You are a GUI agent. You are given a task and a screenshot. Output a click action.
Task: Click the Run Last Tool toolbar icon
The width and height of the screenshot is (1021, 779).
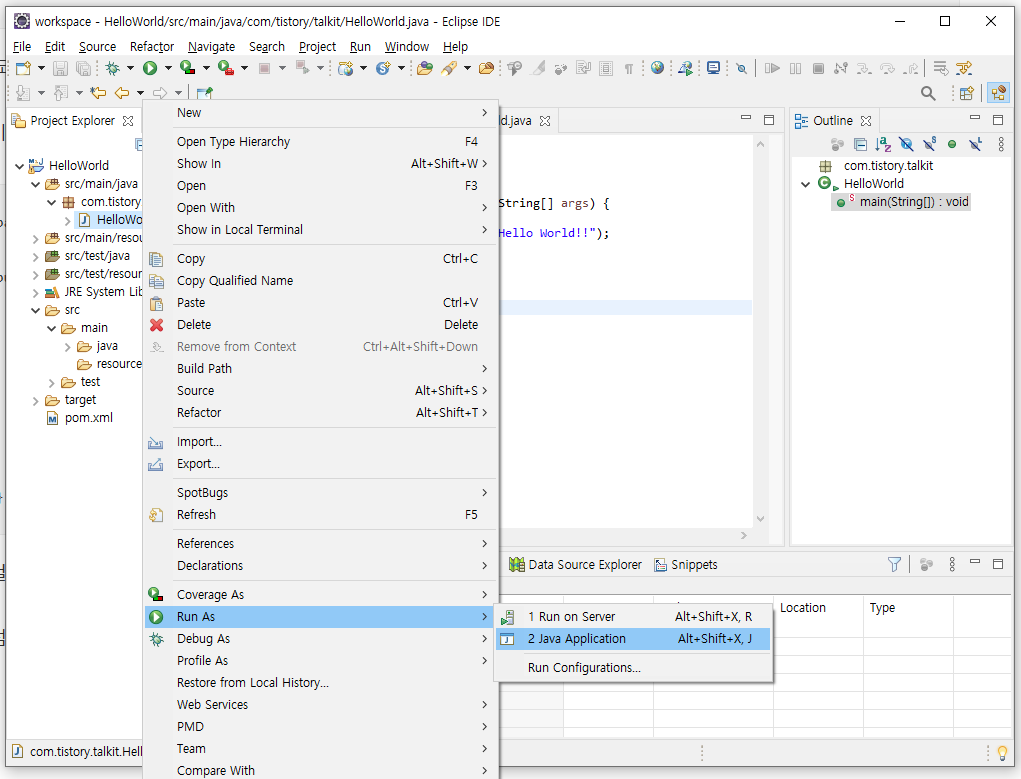[x=225, y=68]
